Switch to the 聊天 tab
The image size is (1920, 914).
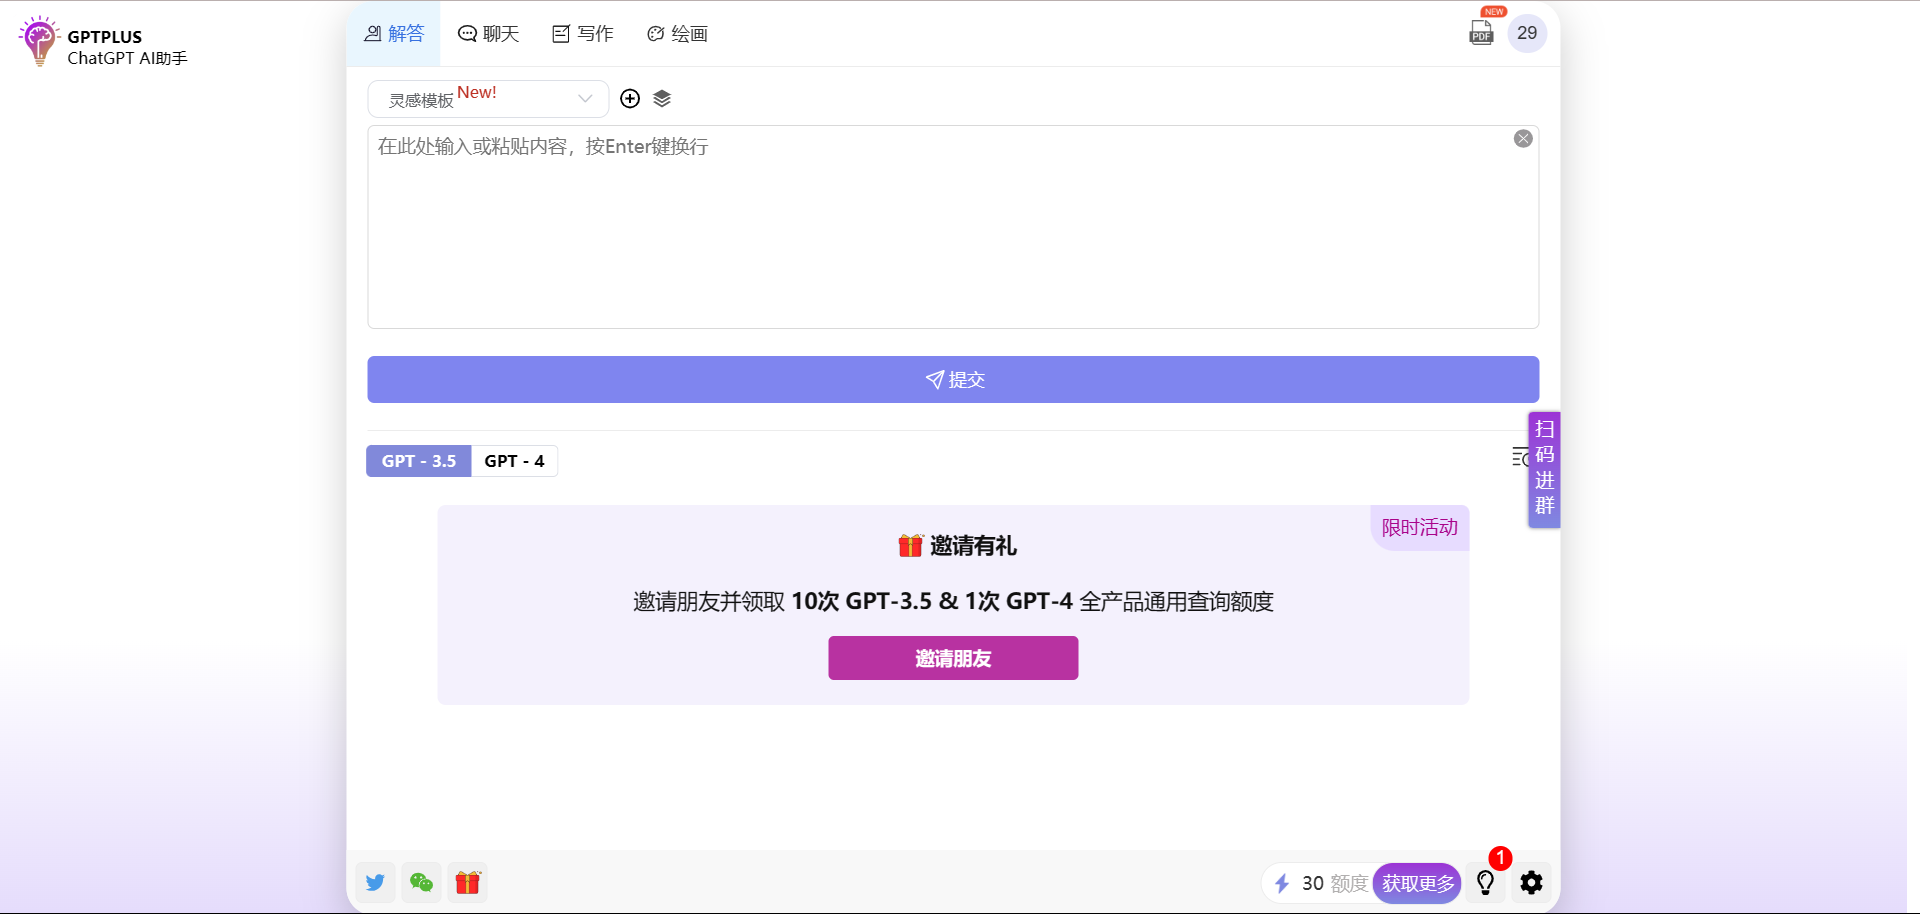pyautogui.click(x=488, y=33)
